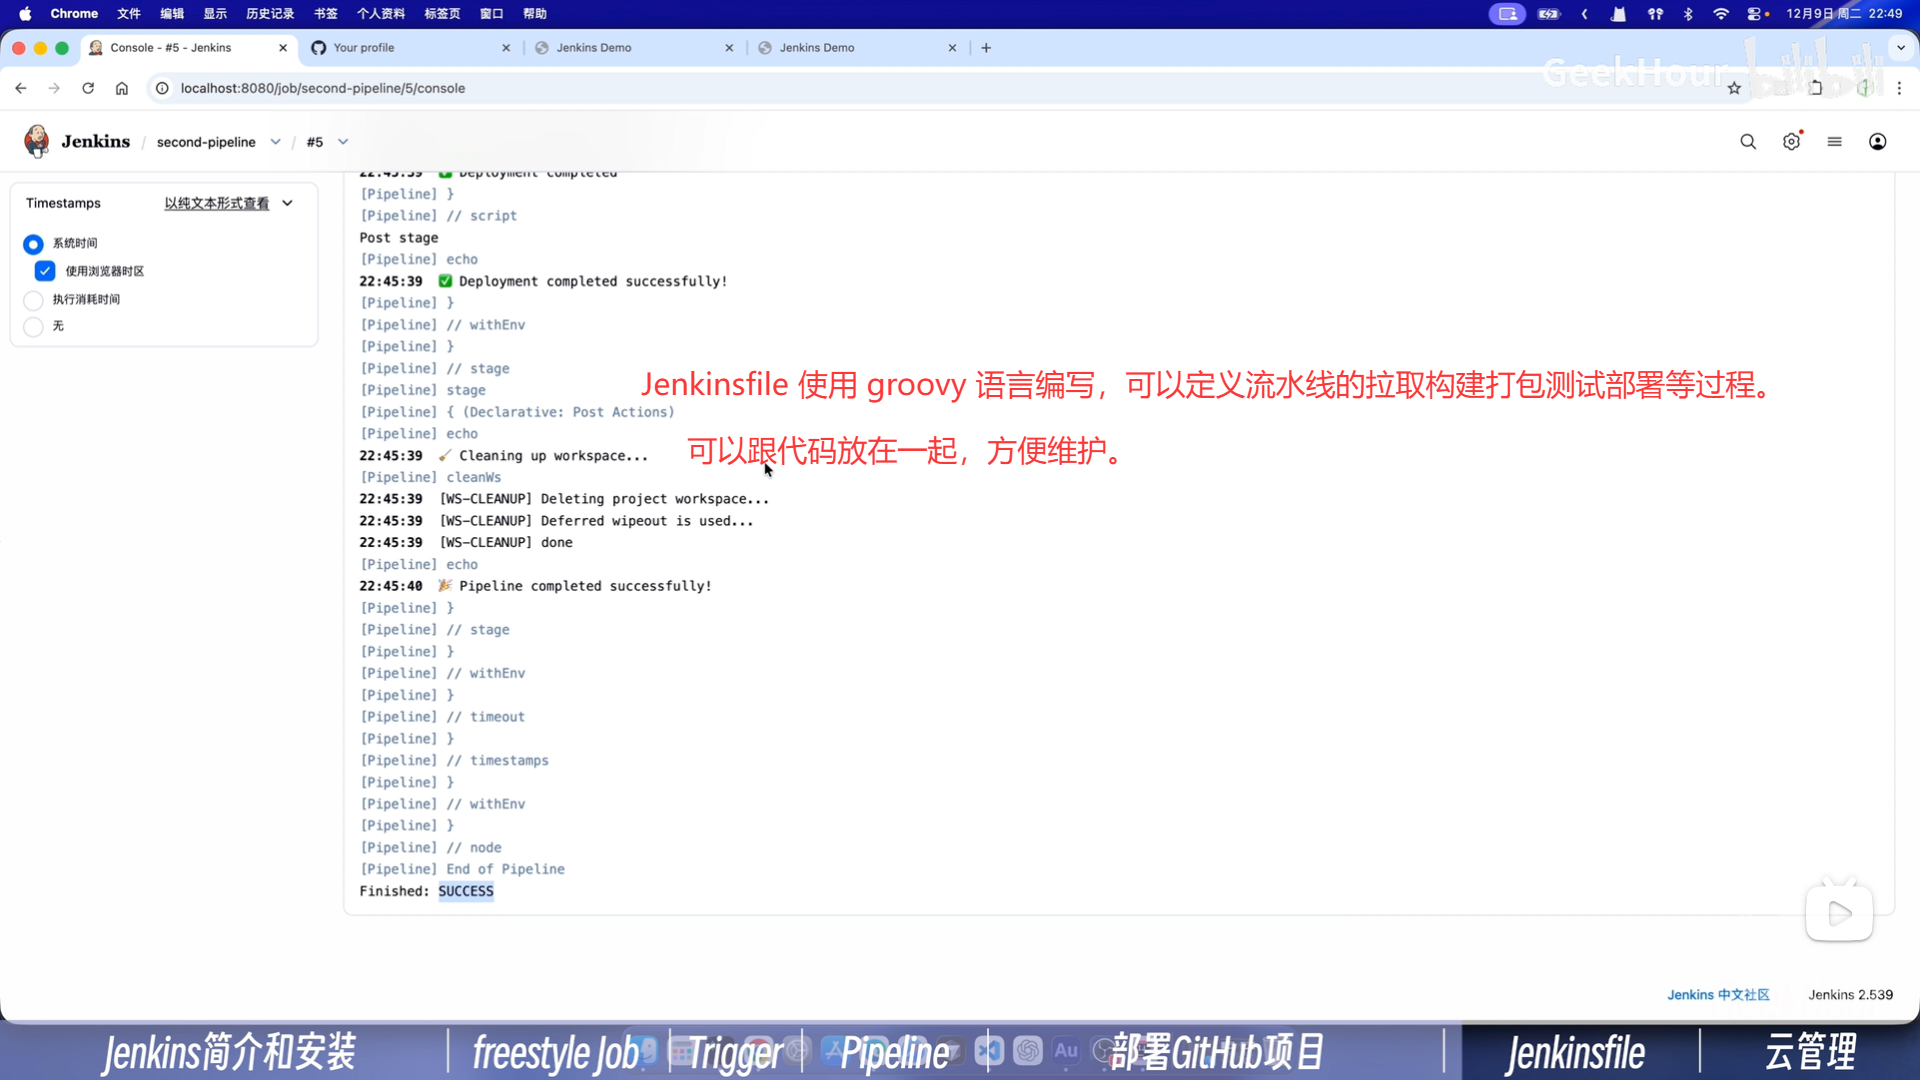Select the 执行消耗时间 radio option
Viewport: 1920px width, 1080px height.
pyautogui.click(x=33, y=300)
